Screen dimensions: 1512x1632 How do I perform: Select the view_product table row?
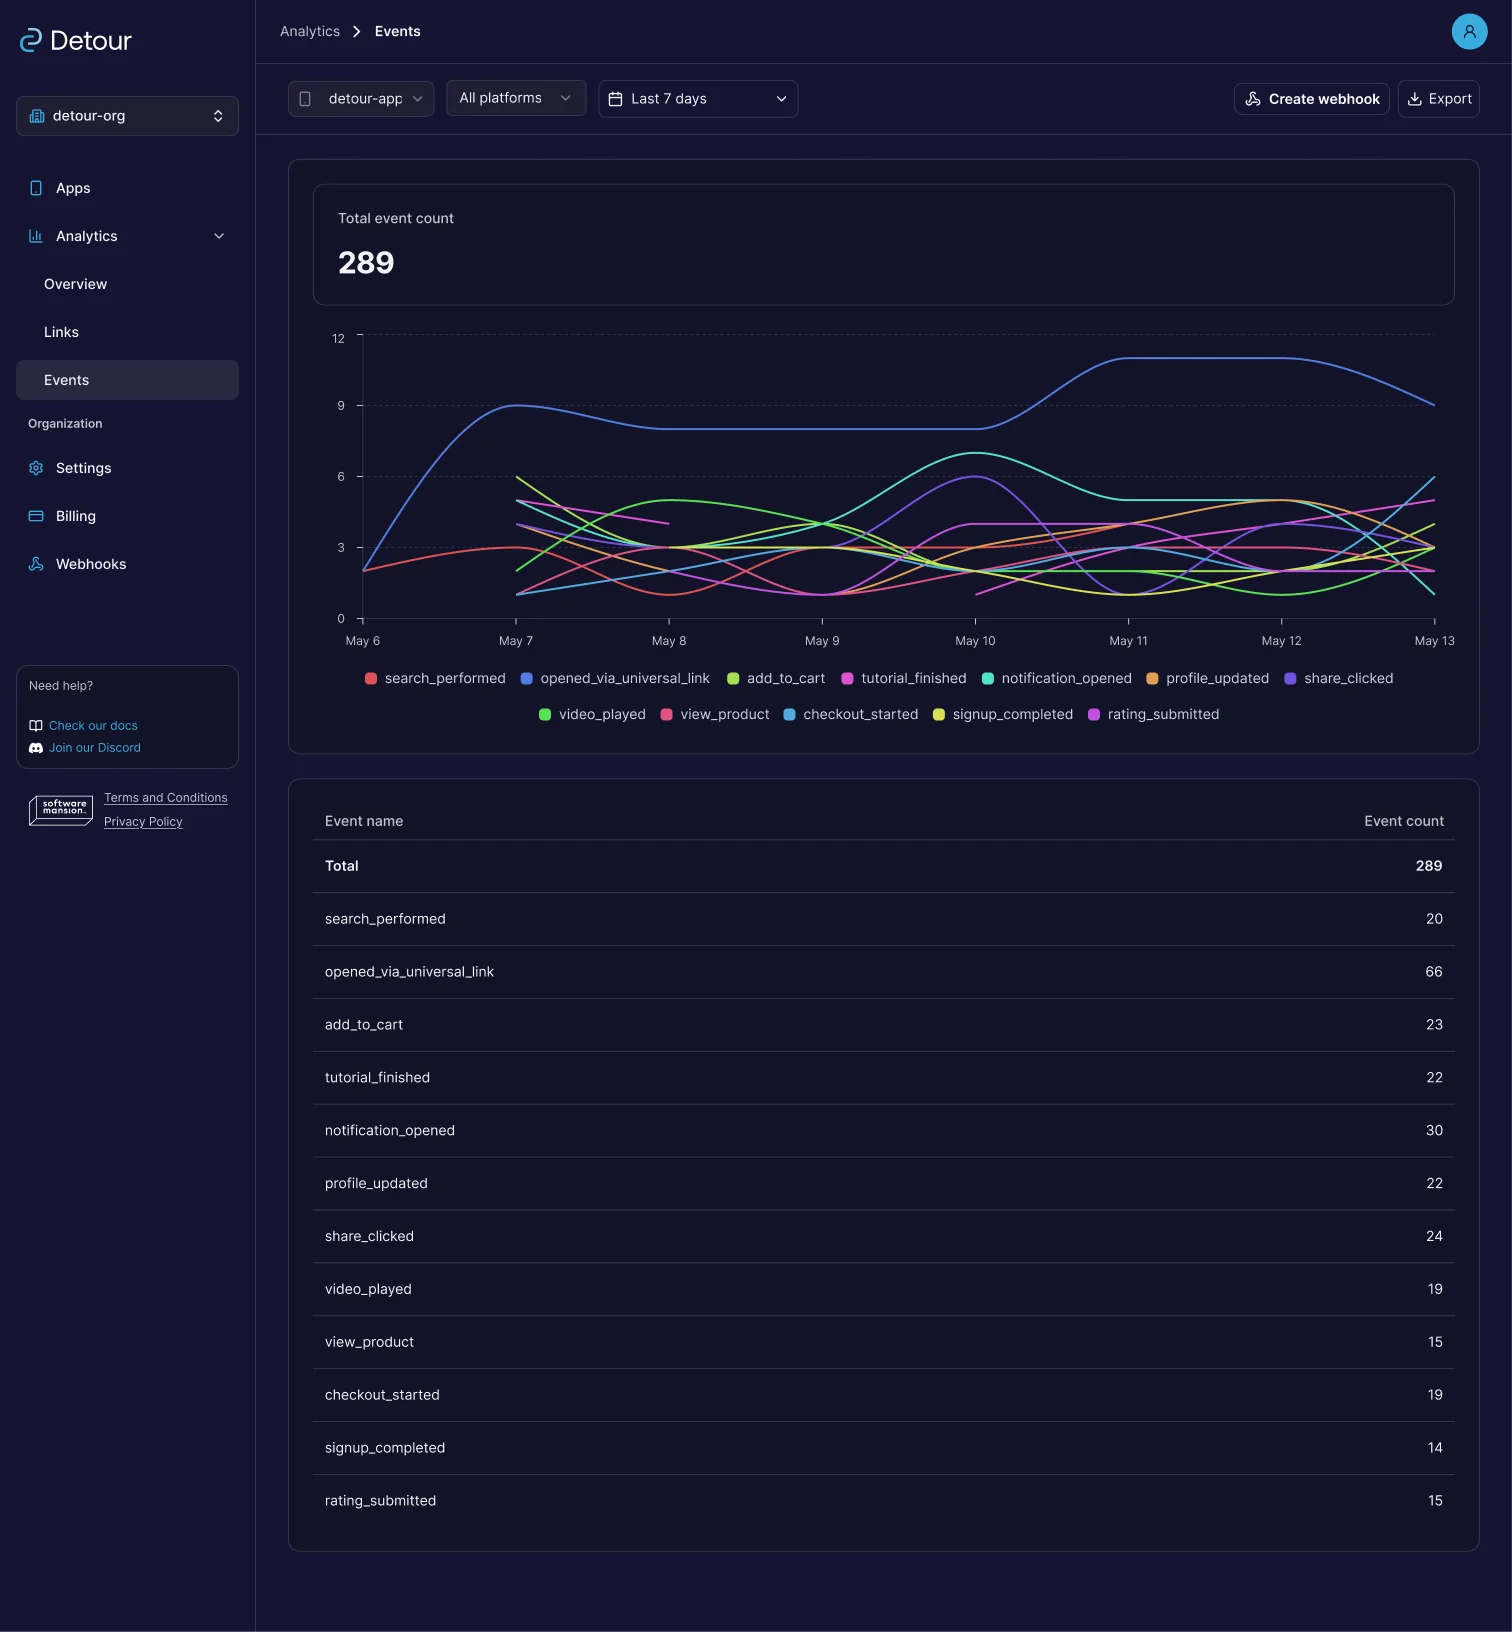tap(884, 1343)
